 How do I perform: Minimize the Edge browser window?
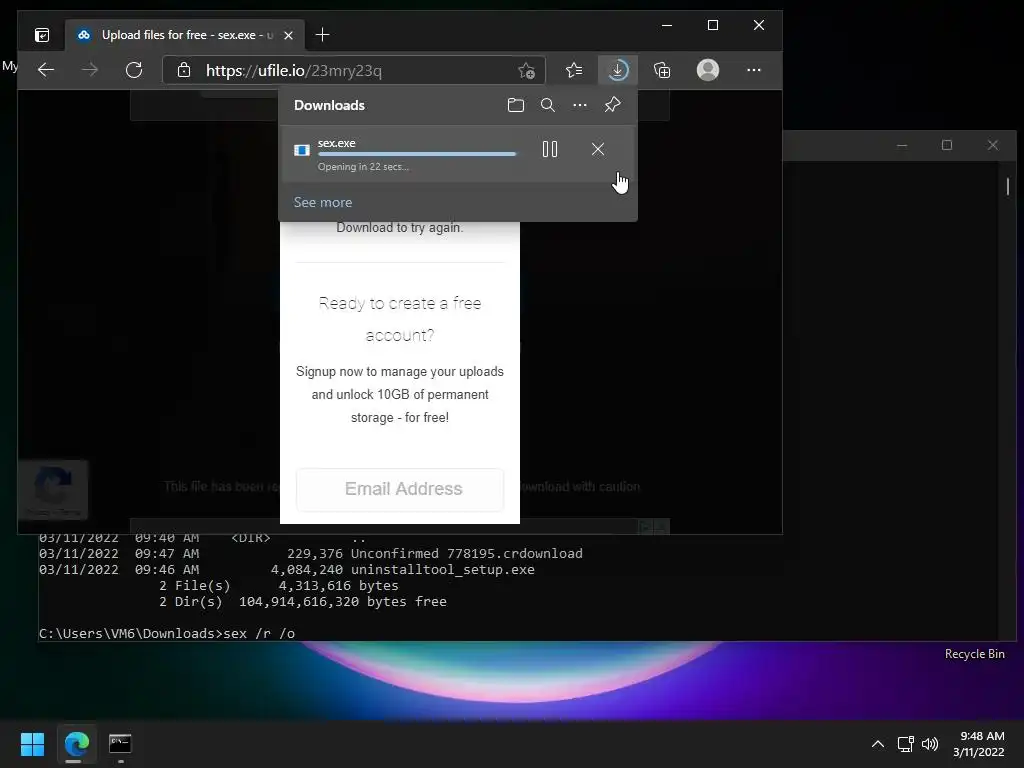(667, 25)
